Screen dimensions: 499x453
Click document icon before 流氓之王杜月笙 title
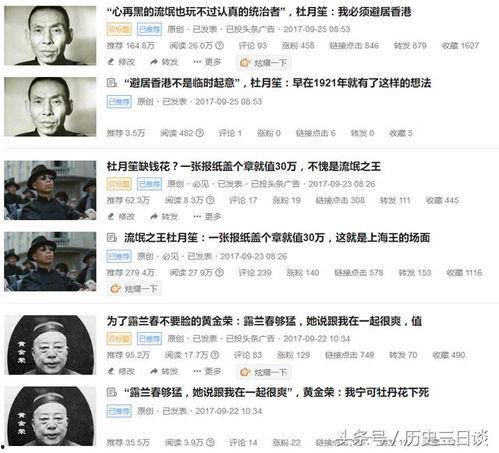[x=112, y=238]
